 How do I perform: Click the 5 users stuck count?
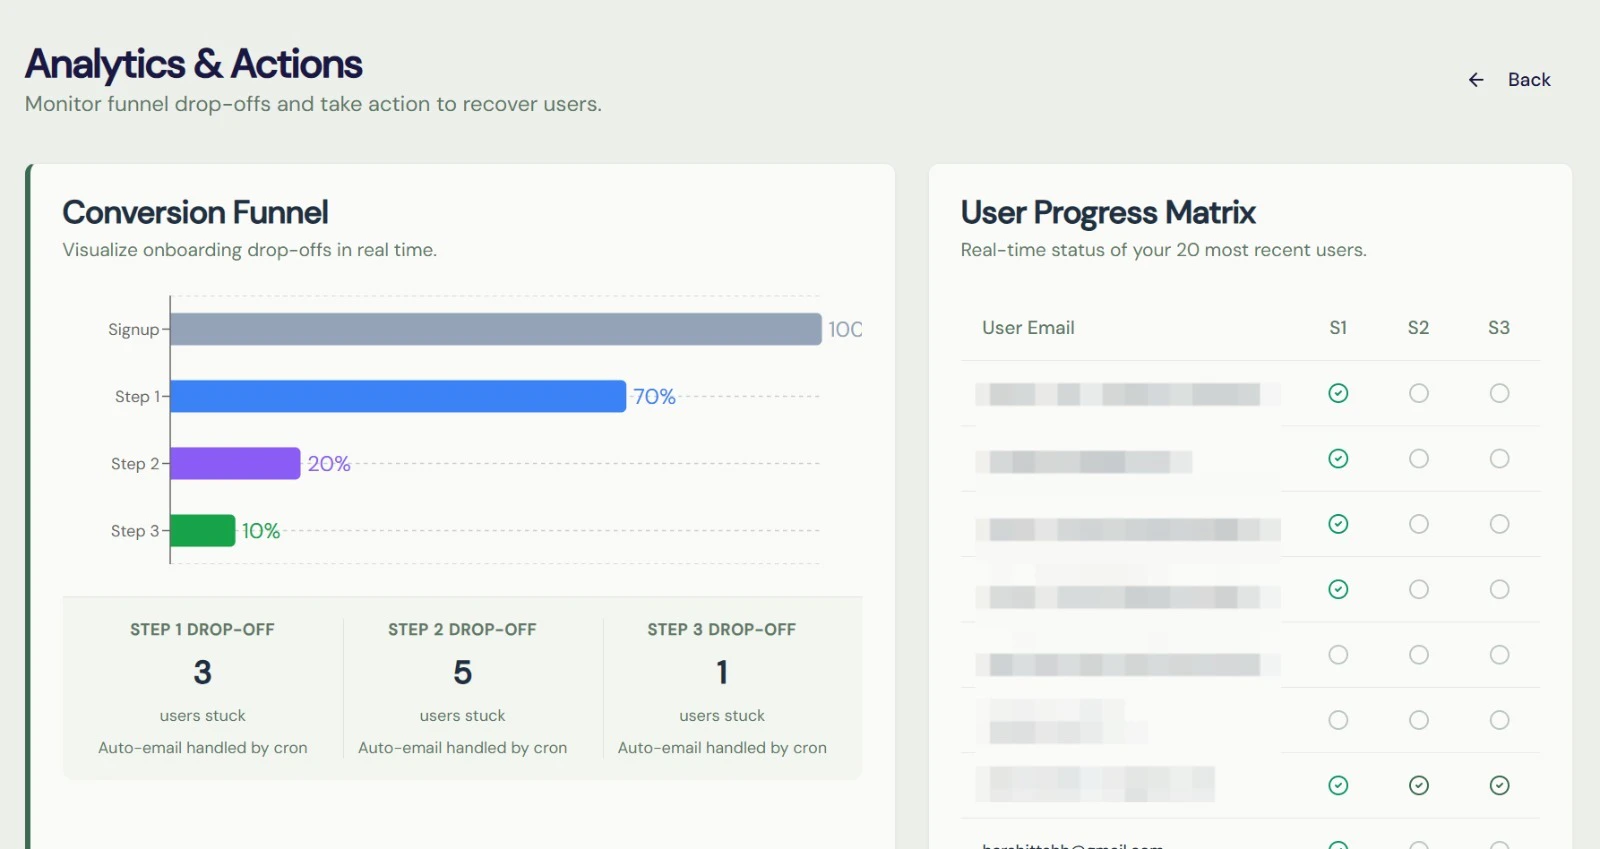point(462,672)
